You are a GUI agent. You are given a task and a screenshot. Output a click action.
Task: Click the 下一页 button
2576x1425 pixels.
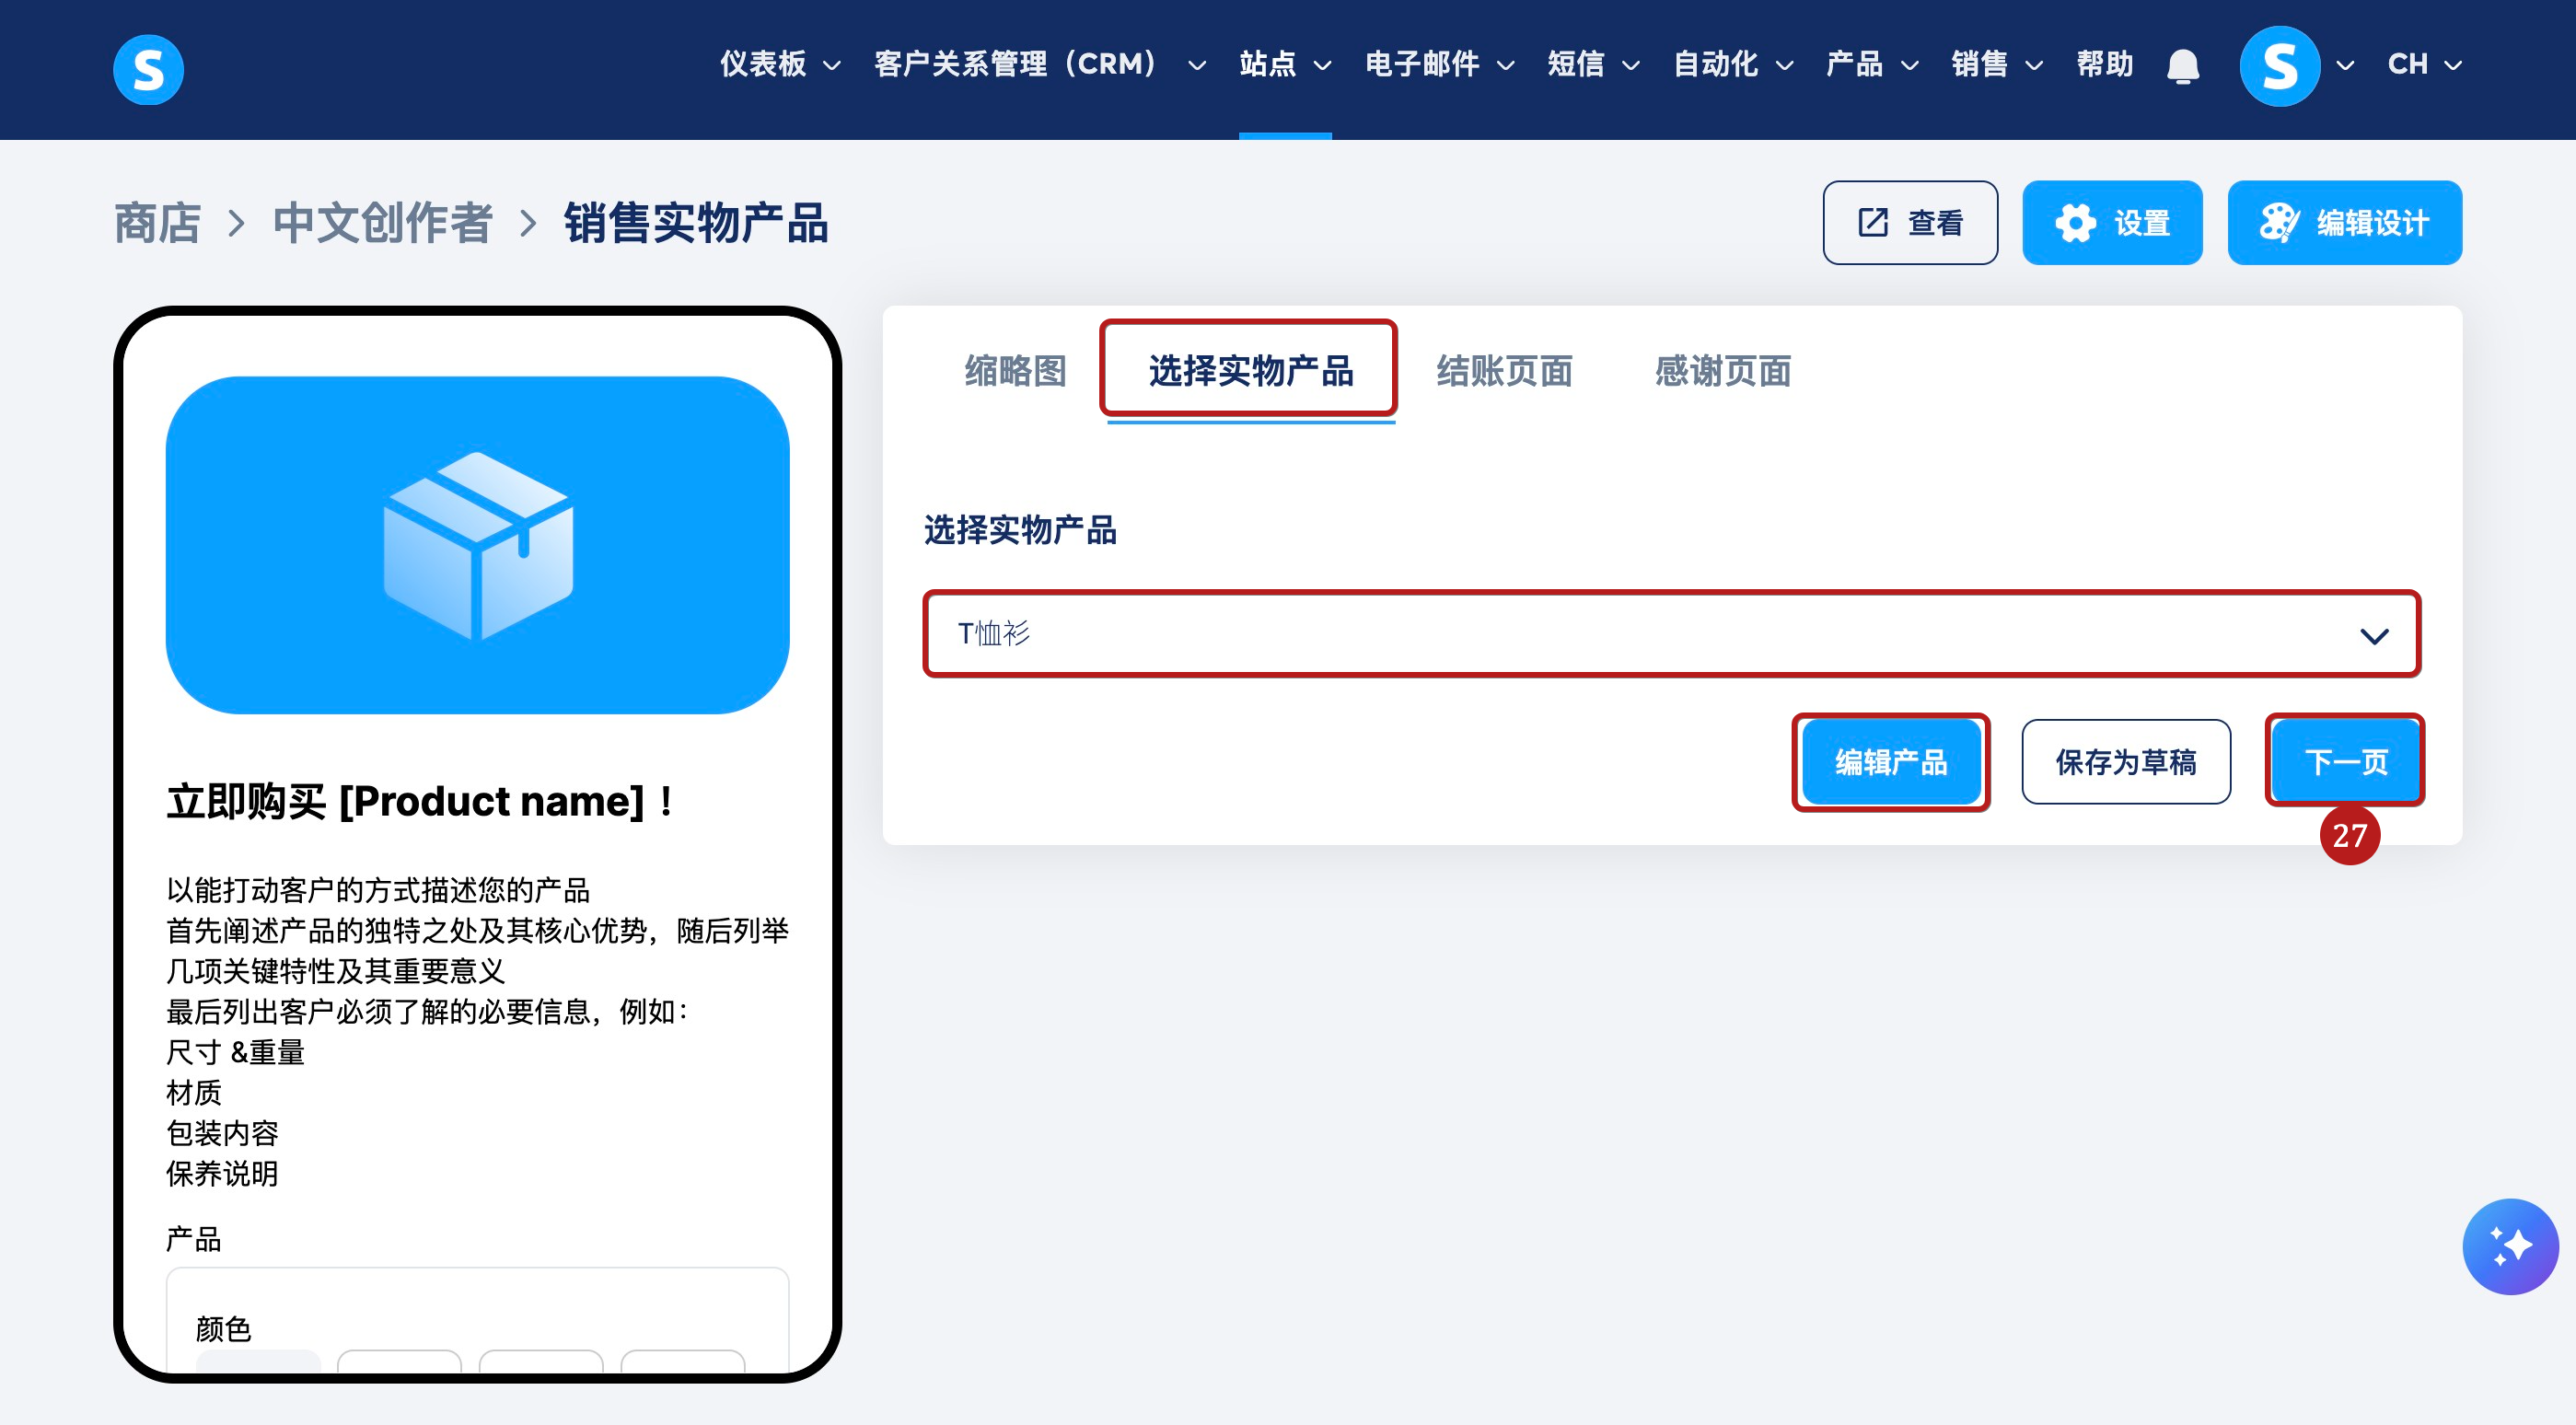(2344, 762)
